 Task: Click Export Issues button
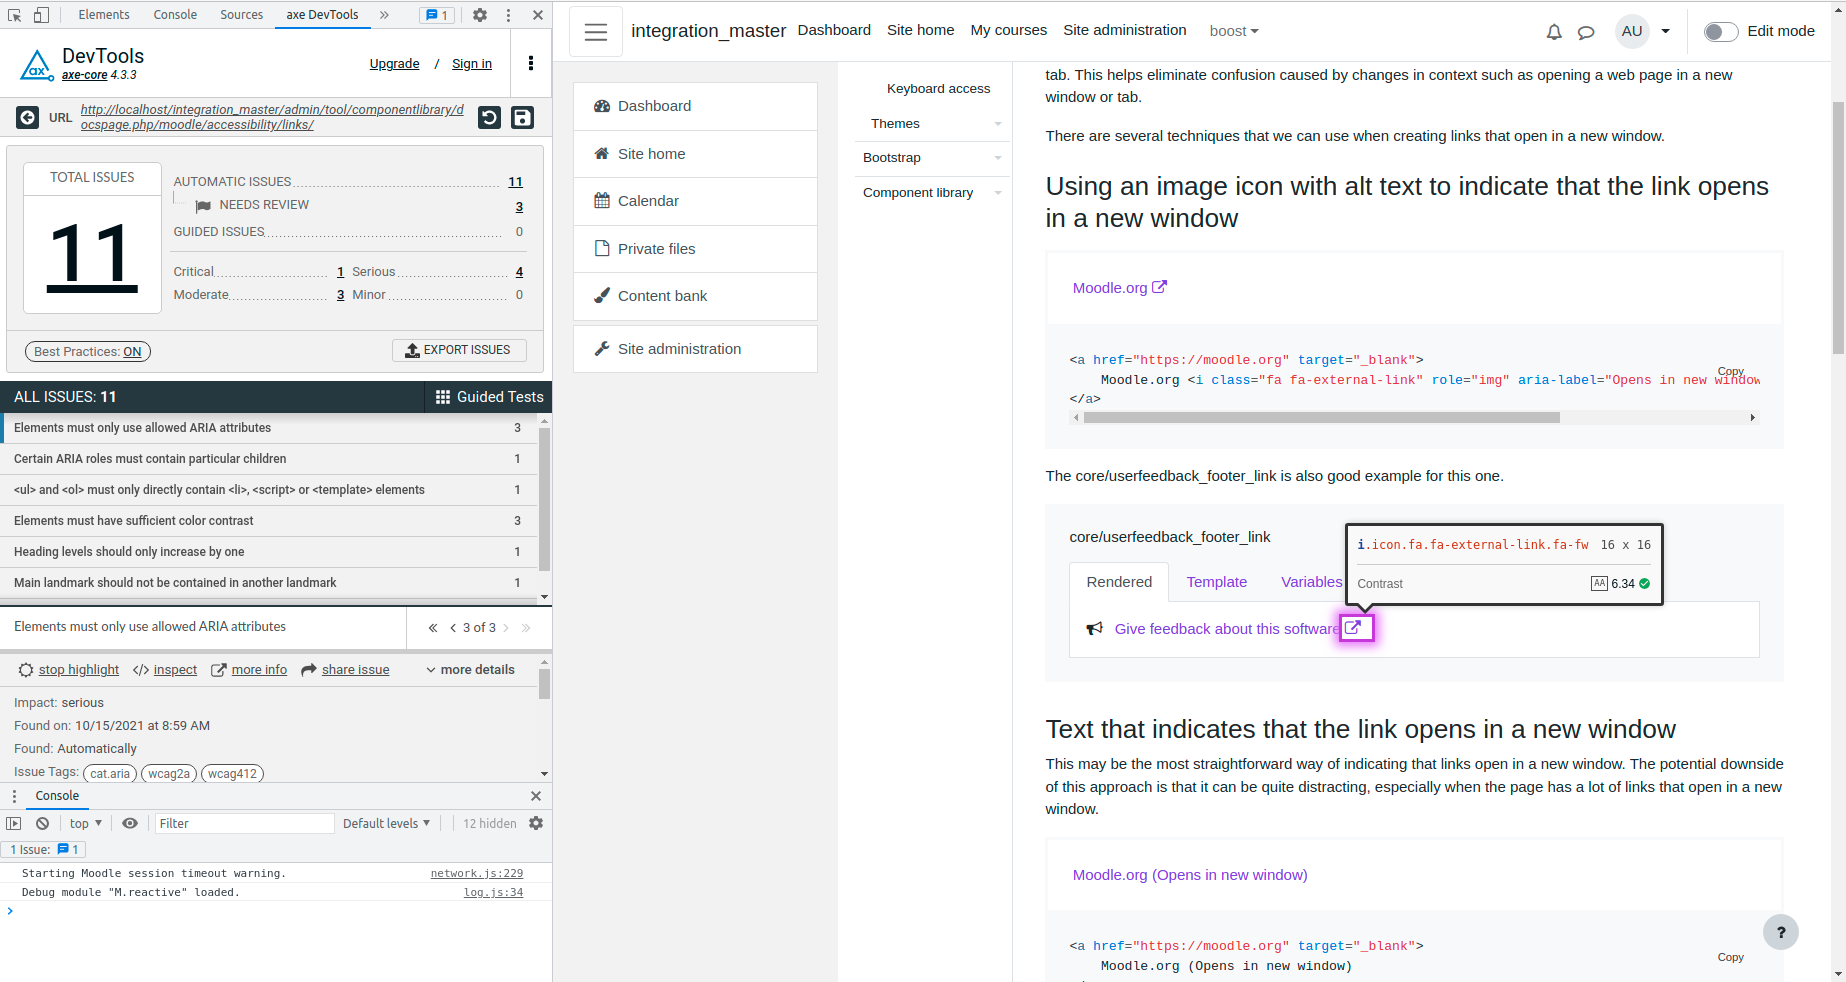(459, 350)
